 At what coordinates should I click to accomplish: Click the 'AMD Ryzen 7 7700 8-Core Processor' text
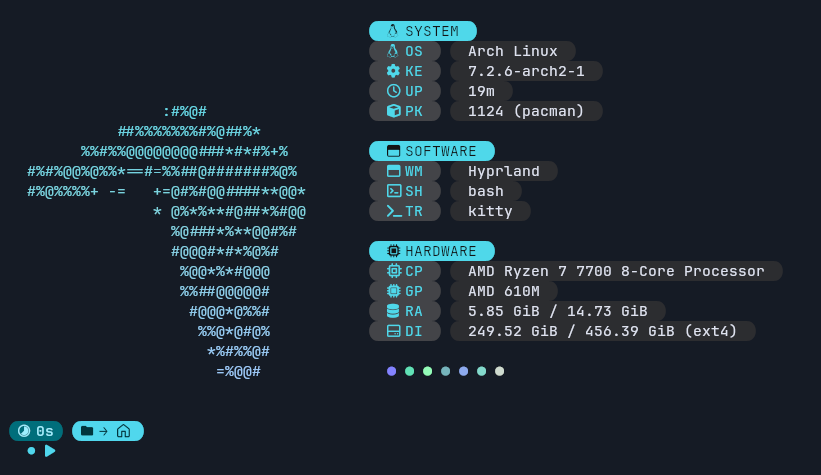(616, 271)
